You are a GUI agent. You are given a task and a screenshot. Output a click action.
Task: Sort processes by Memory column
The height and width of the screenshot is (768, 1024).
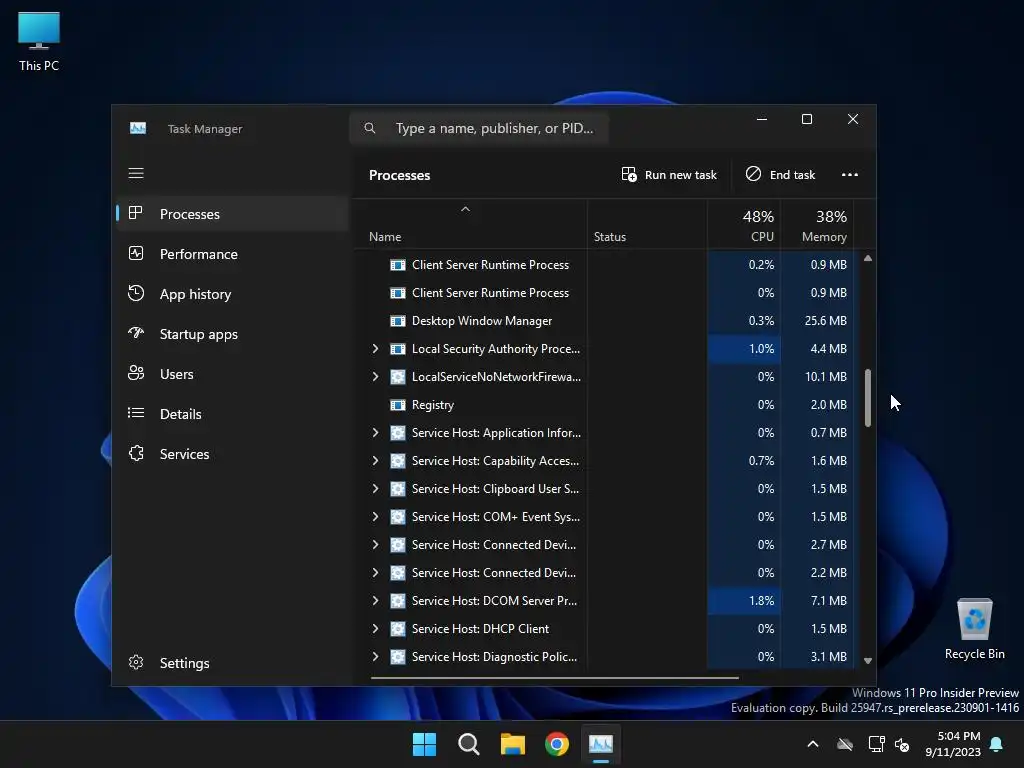pyautogui.click(x=818, y=225)
